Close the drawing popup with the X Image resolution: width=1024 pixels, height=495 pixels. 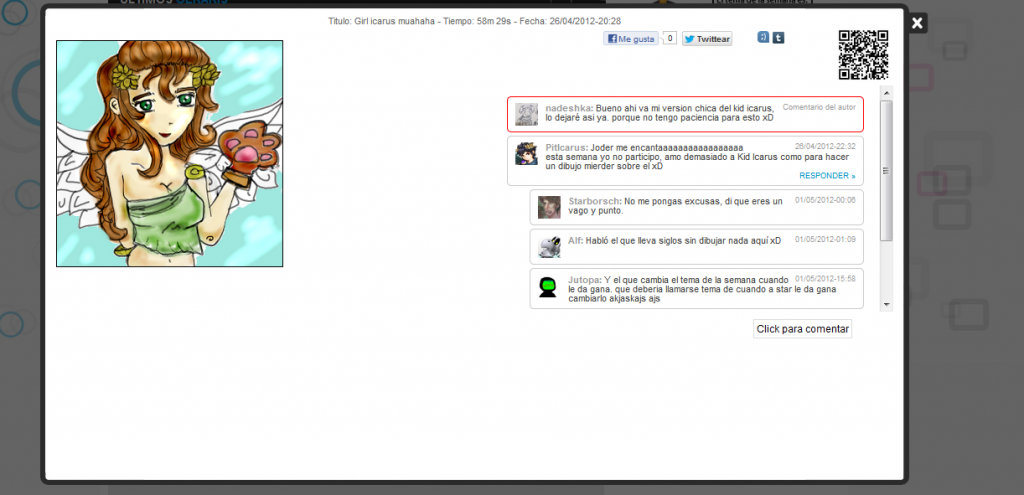pos(917,24)
